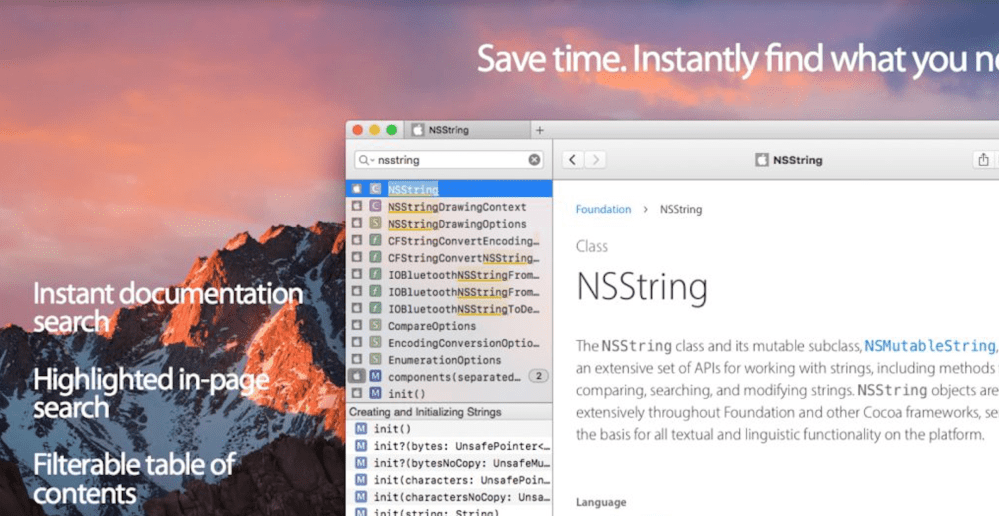Select the highlighted NSString class result
This screenshot has height=516, width=999.
pyautogui.click(x=413, y=189)
